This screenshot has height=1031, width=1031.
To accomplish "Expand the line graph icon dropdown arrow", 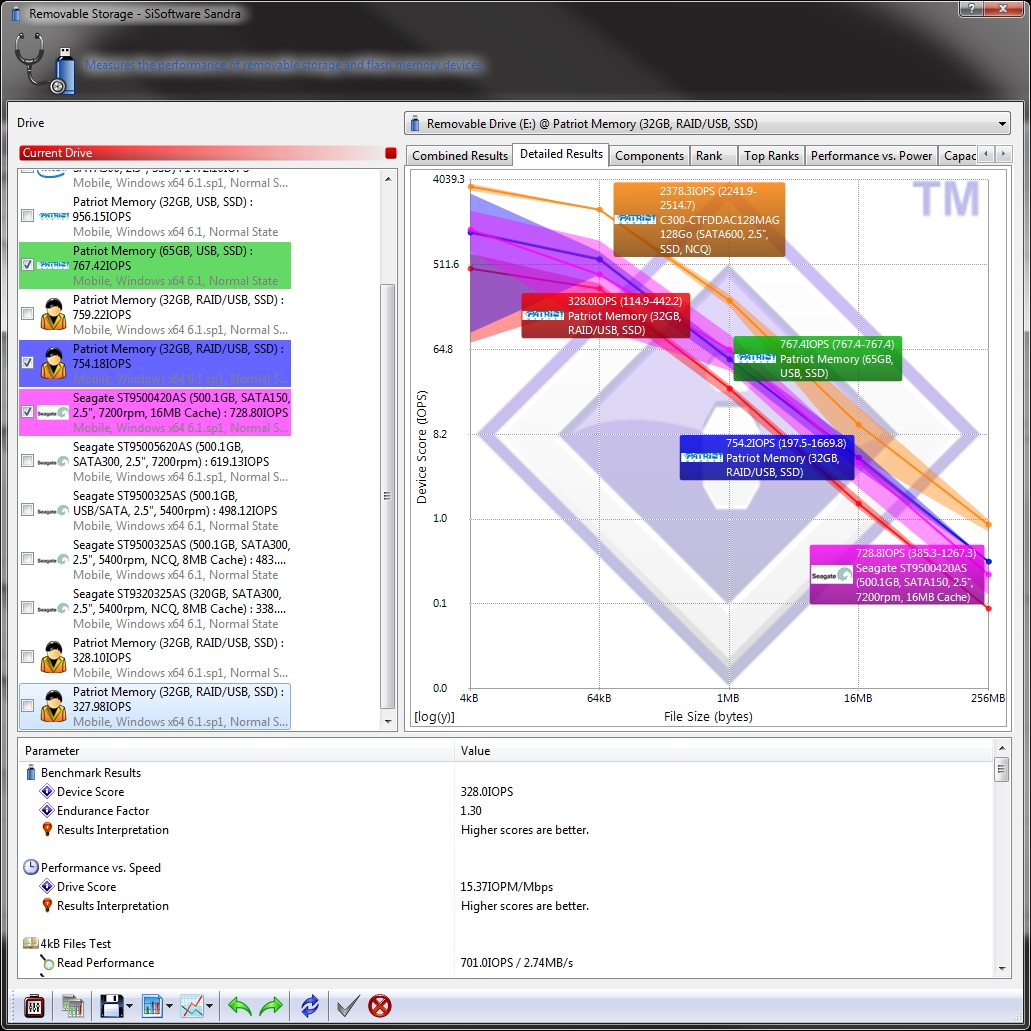I will tap(209, 1006).
